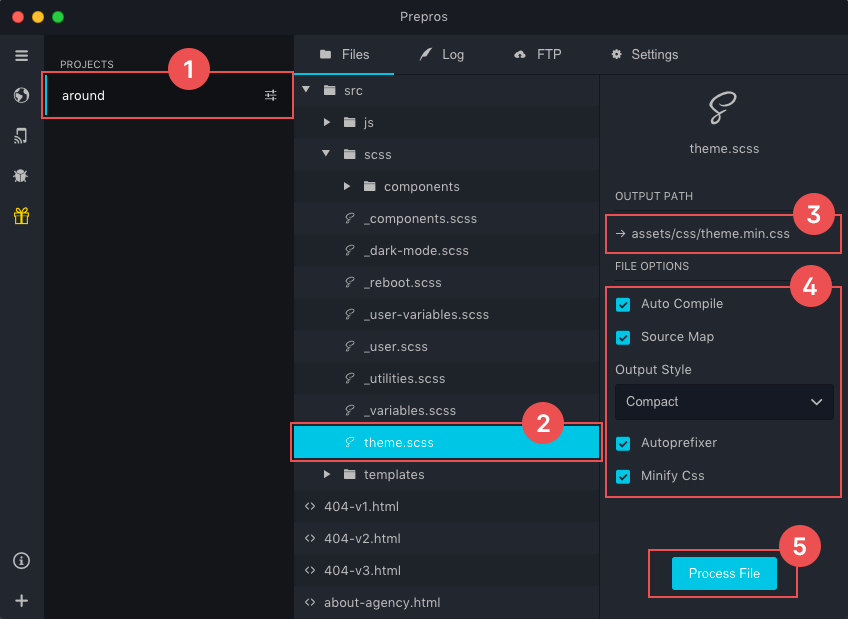Turn off Minify Css
Image resolution: width=848 pixels, height=619 pixels.
pyautogui.click(x=625, y=476)
